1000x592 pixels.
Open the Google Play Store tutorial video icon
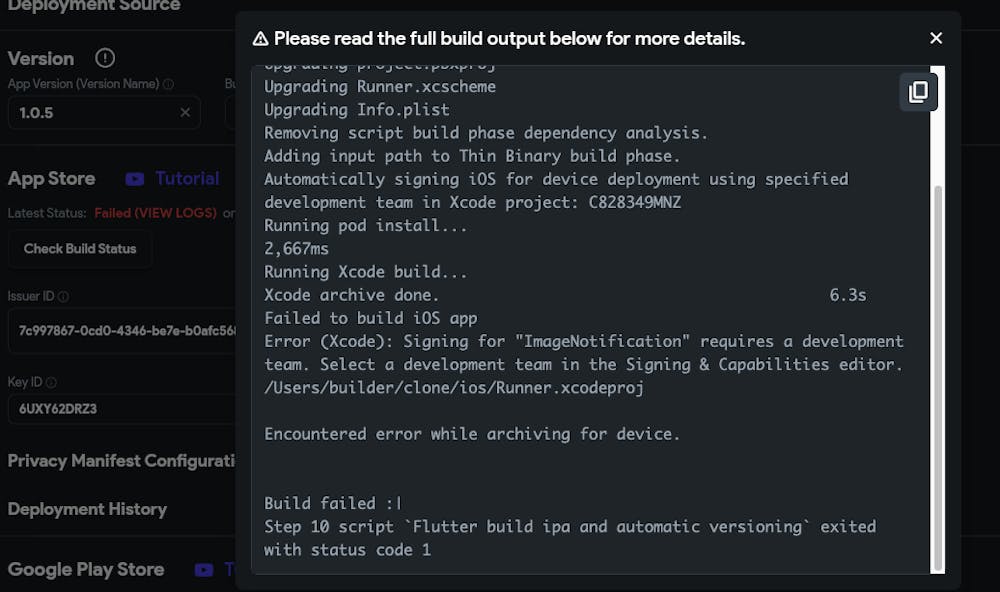[x=204, y=570]
